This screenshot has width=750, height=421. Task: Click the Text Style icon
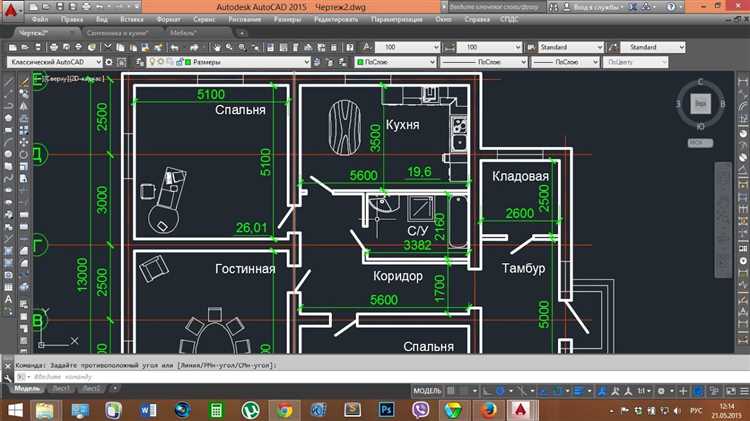click(x=367, y=47)
